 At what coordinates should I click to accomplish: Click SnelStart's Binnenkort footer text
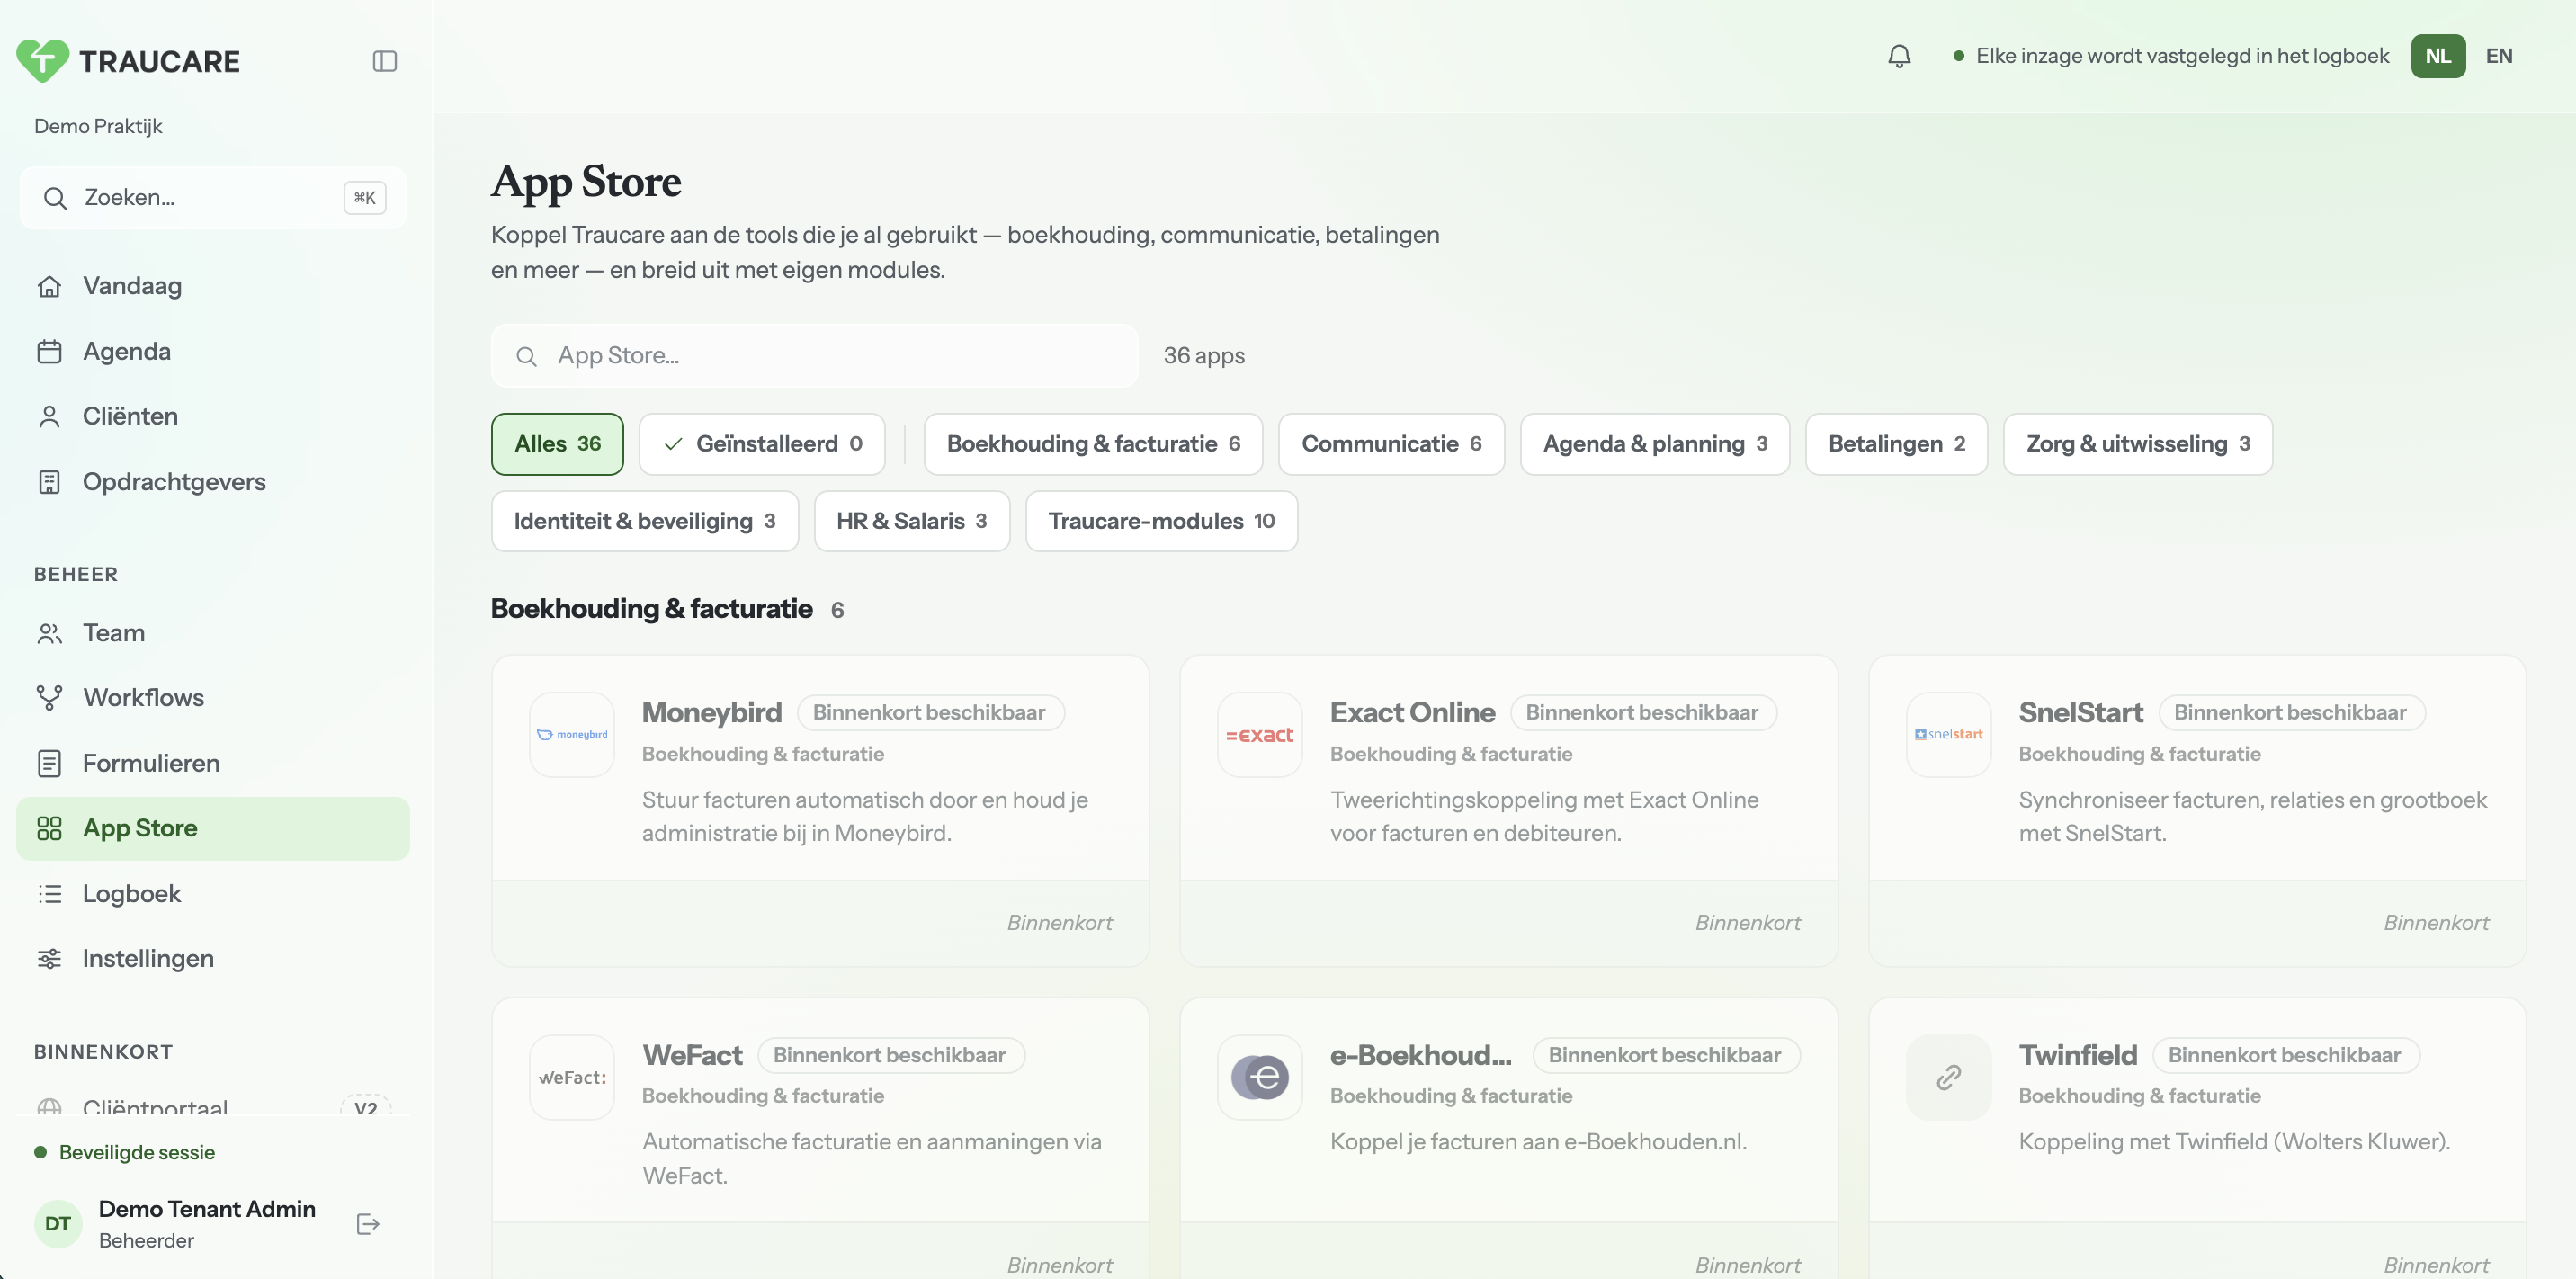click(x=2436, y=923)
